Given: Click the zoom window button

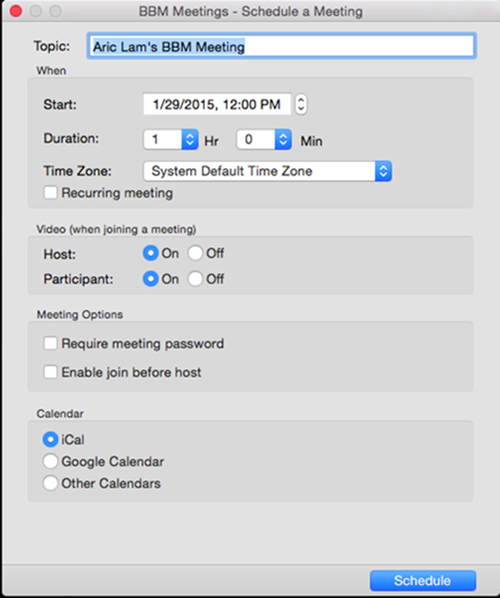Looking at the screenshot, I should (56, 11).
